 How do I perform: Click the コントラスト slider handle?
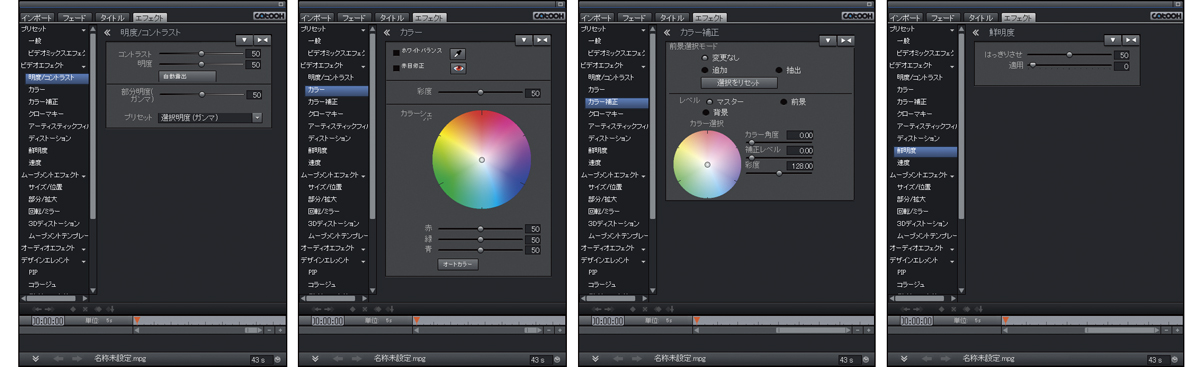pos(201,53)
